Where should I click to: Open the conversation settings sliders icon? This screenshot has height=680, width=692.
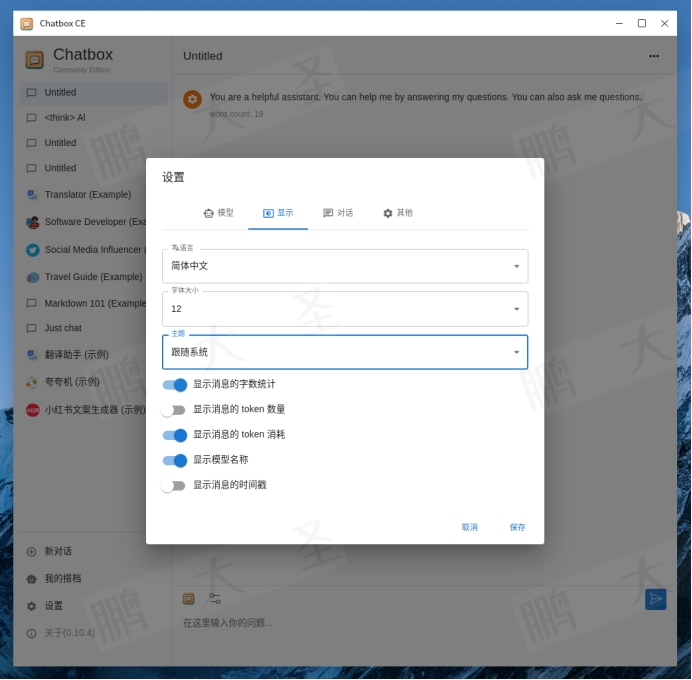(215, 599)
